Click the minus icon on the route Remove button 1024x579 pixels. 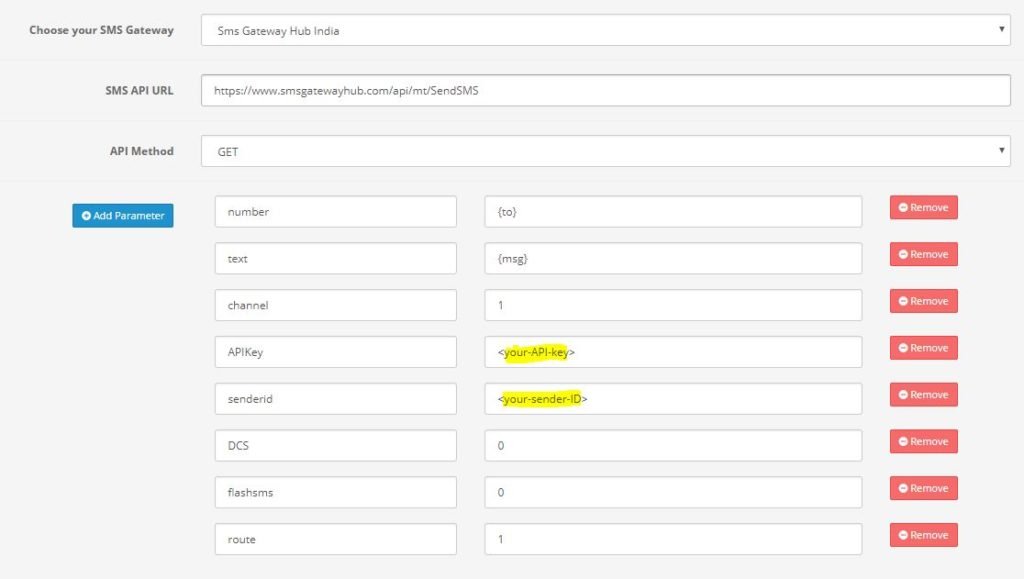[x=905, y=535]
